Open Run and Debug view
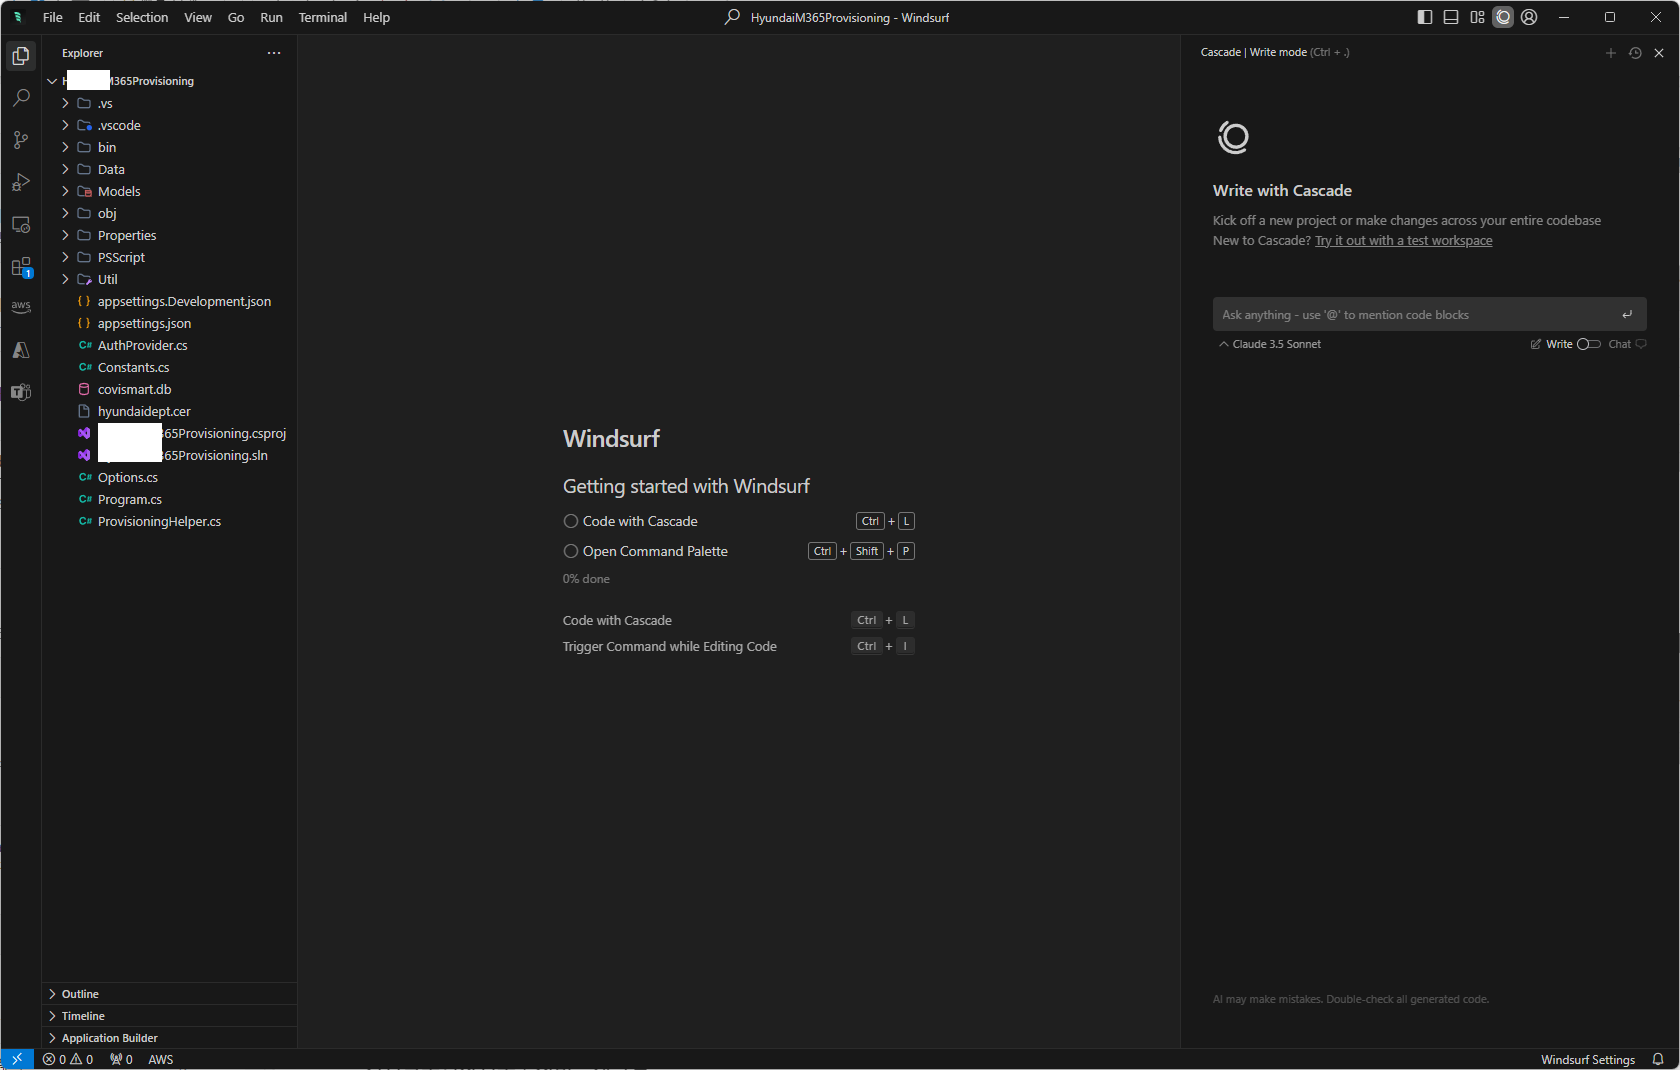Screen dimensions: 1680x1070 coord(21,182)
